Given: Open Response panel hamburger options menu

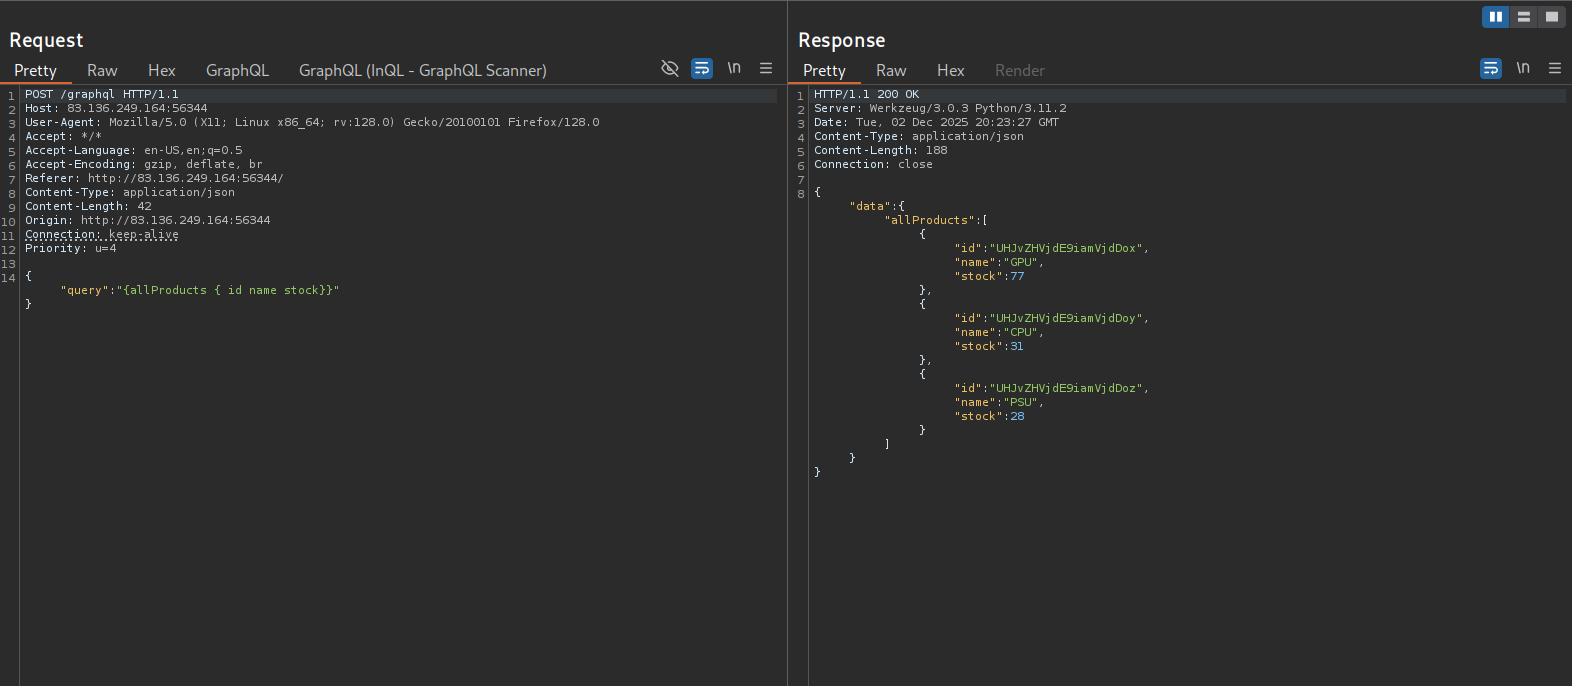Looking at the screenshot, I should (x=1555, y=68).
